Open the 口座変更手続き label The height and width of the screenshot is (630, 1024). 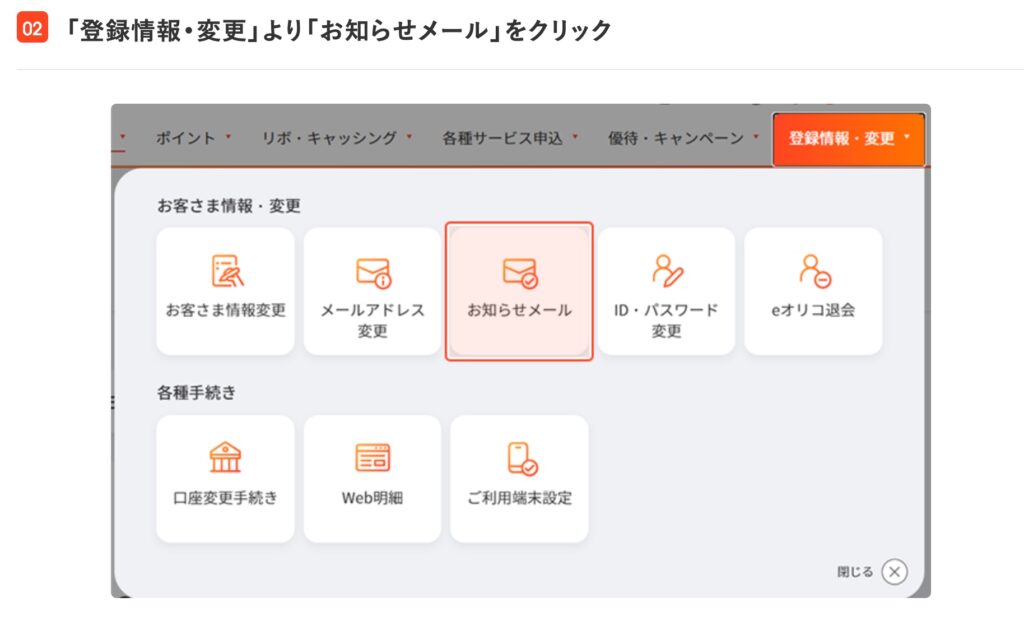coord(225,497)
